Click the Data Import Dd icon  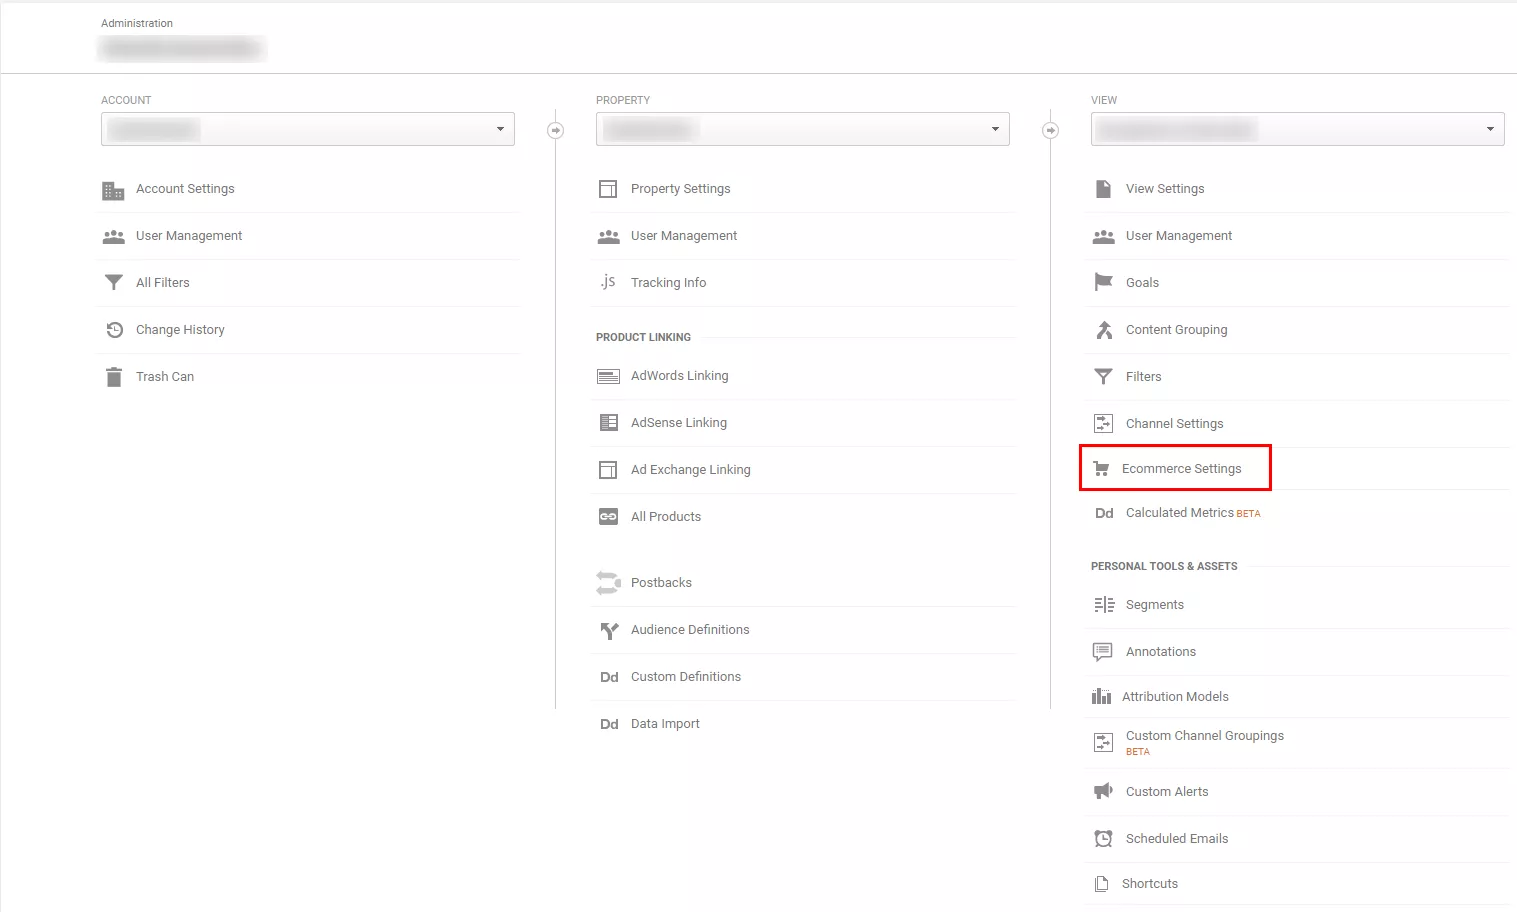pos(609,724)
